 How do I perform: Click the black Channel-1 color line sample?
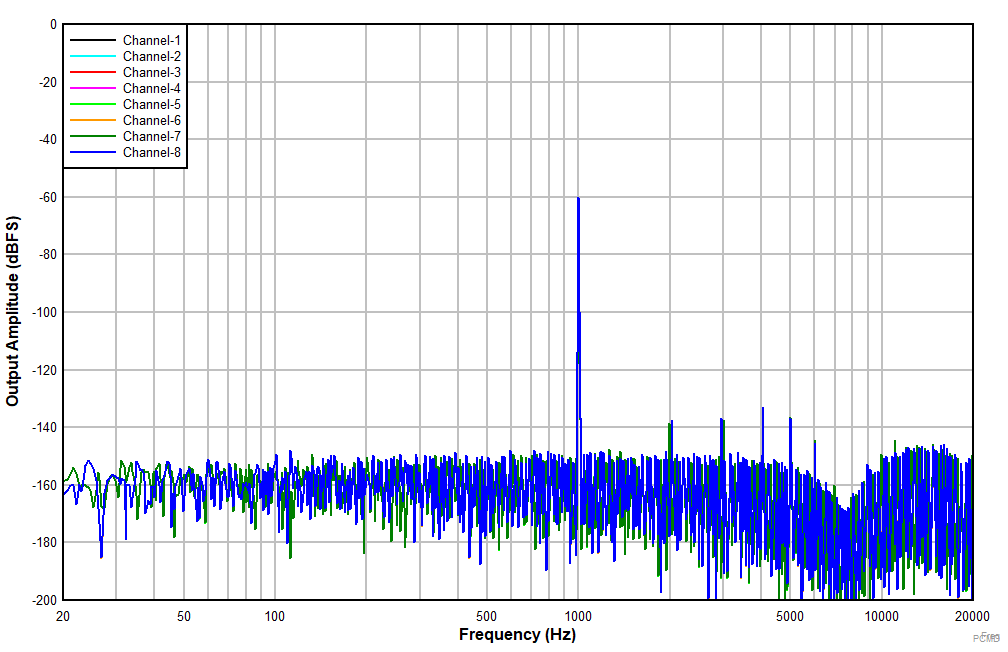click(x=95, y=41)
